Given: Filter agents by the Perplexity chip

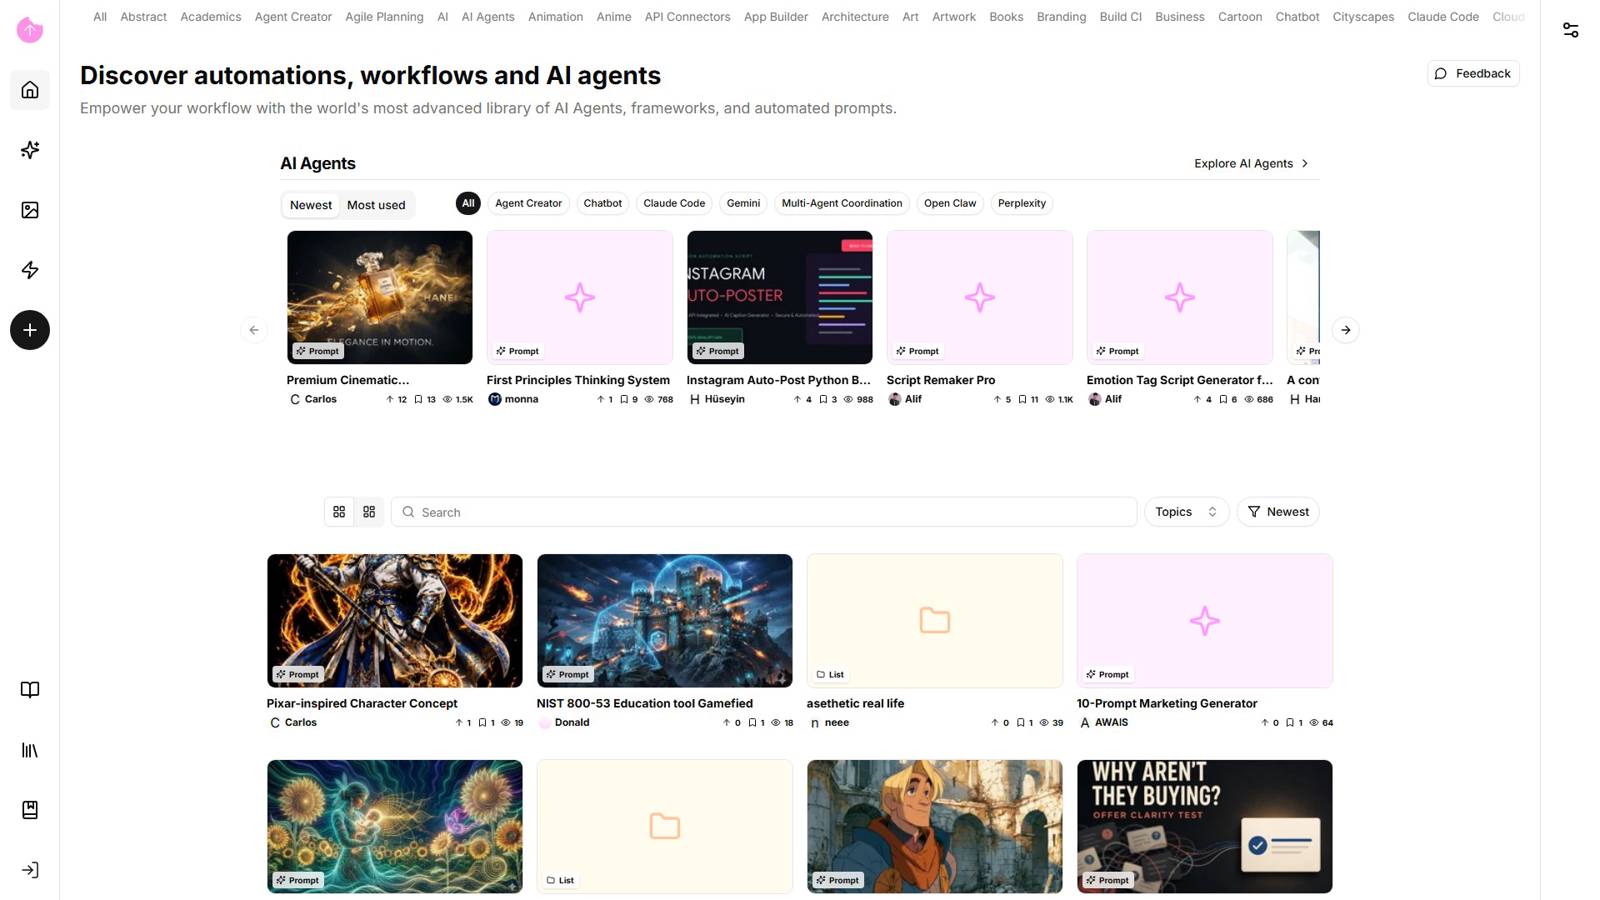Looking at the screenshot, I should coord(1022,203).
